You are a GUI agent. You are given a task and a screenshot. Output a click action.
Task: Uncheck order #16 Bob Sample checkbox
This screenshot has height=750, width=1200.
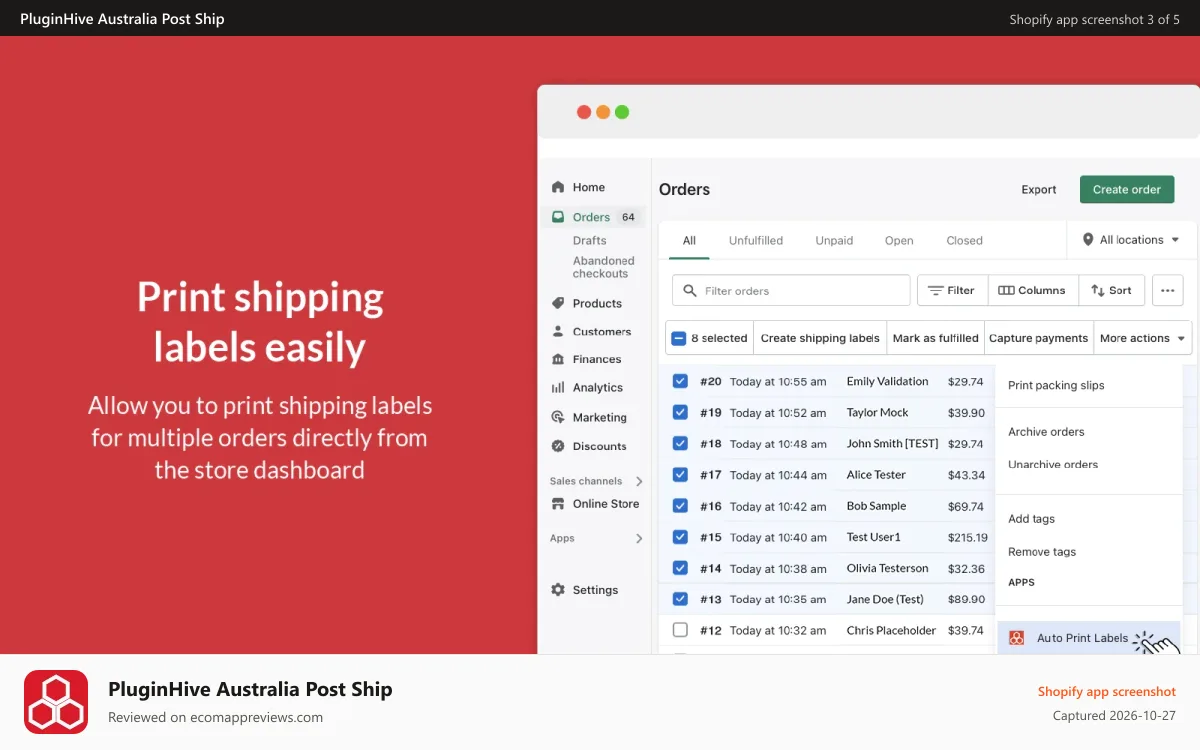[680, 506]
